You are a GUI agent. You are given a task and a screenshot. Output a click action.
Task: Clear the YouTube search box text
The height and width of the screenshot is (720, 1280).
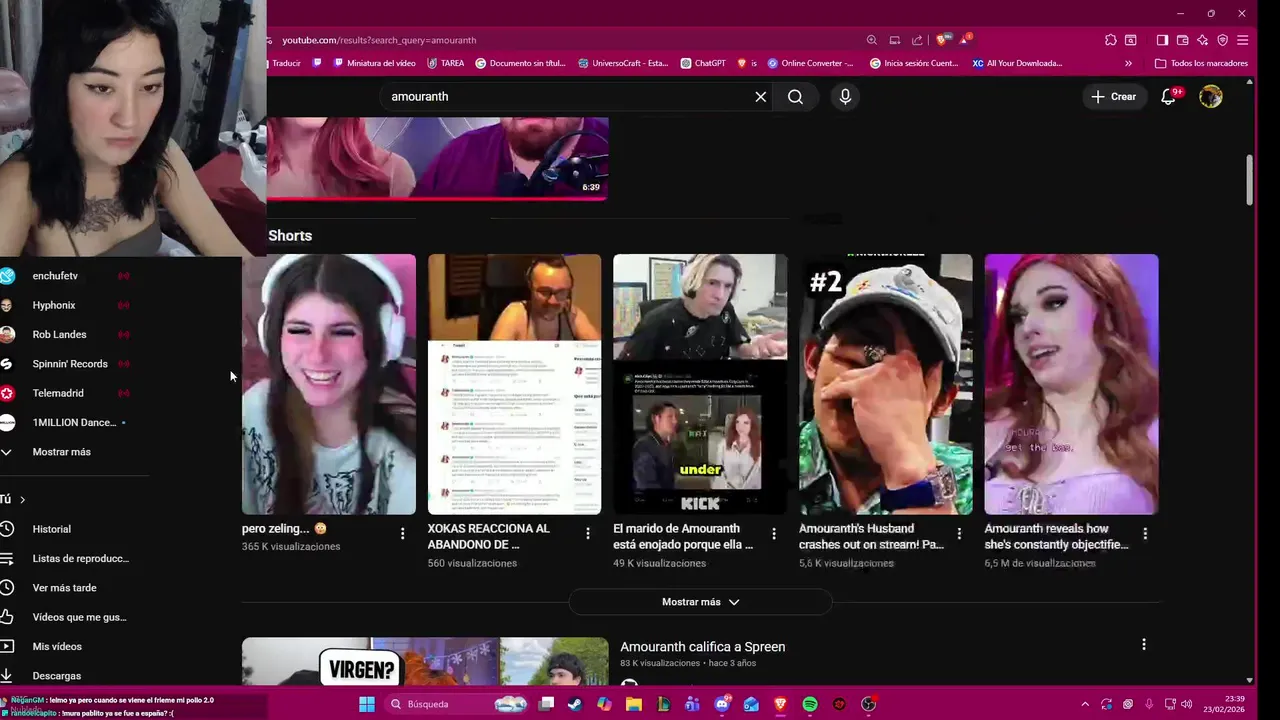[x=760, y=97]
